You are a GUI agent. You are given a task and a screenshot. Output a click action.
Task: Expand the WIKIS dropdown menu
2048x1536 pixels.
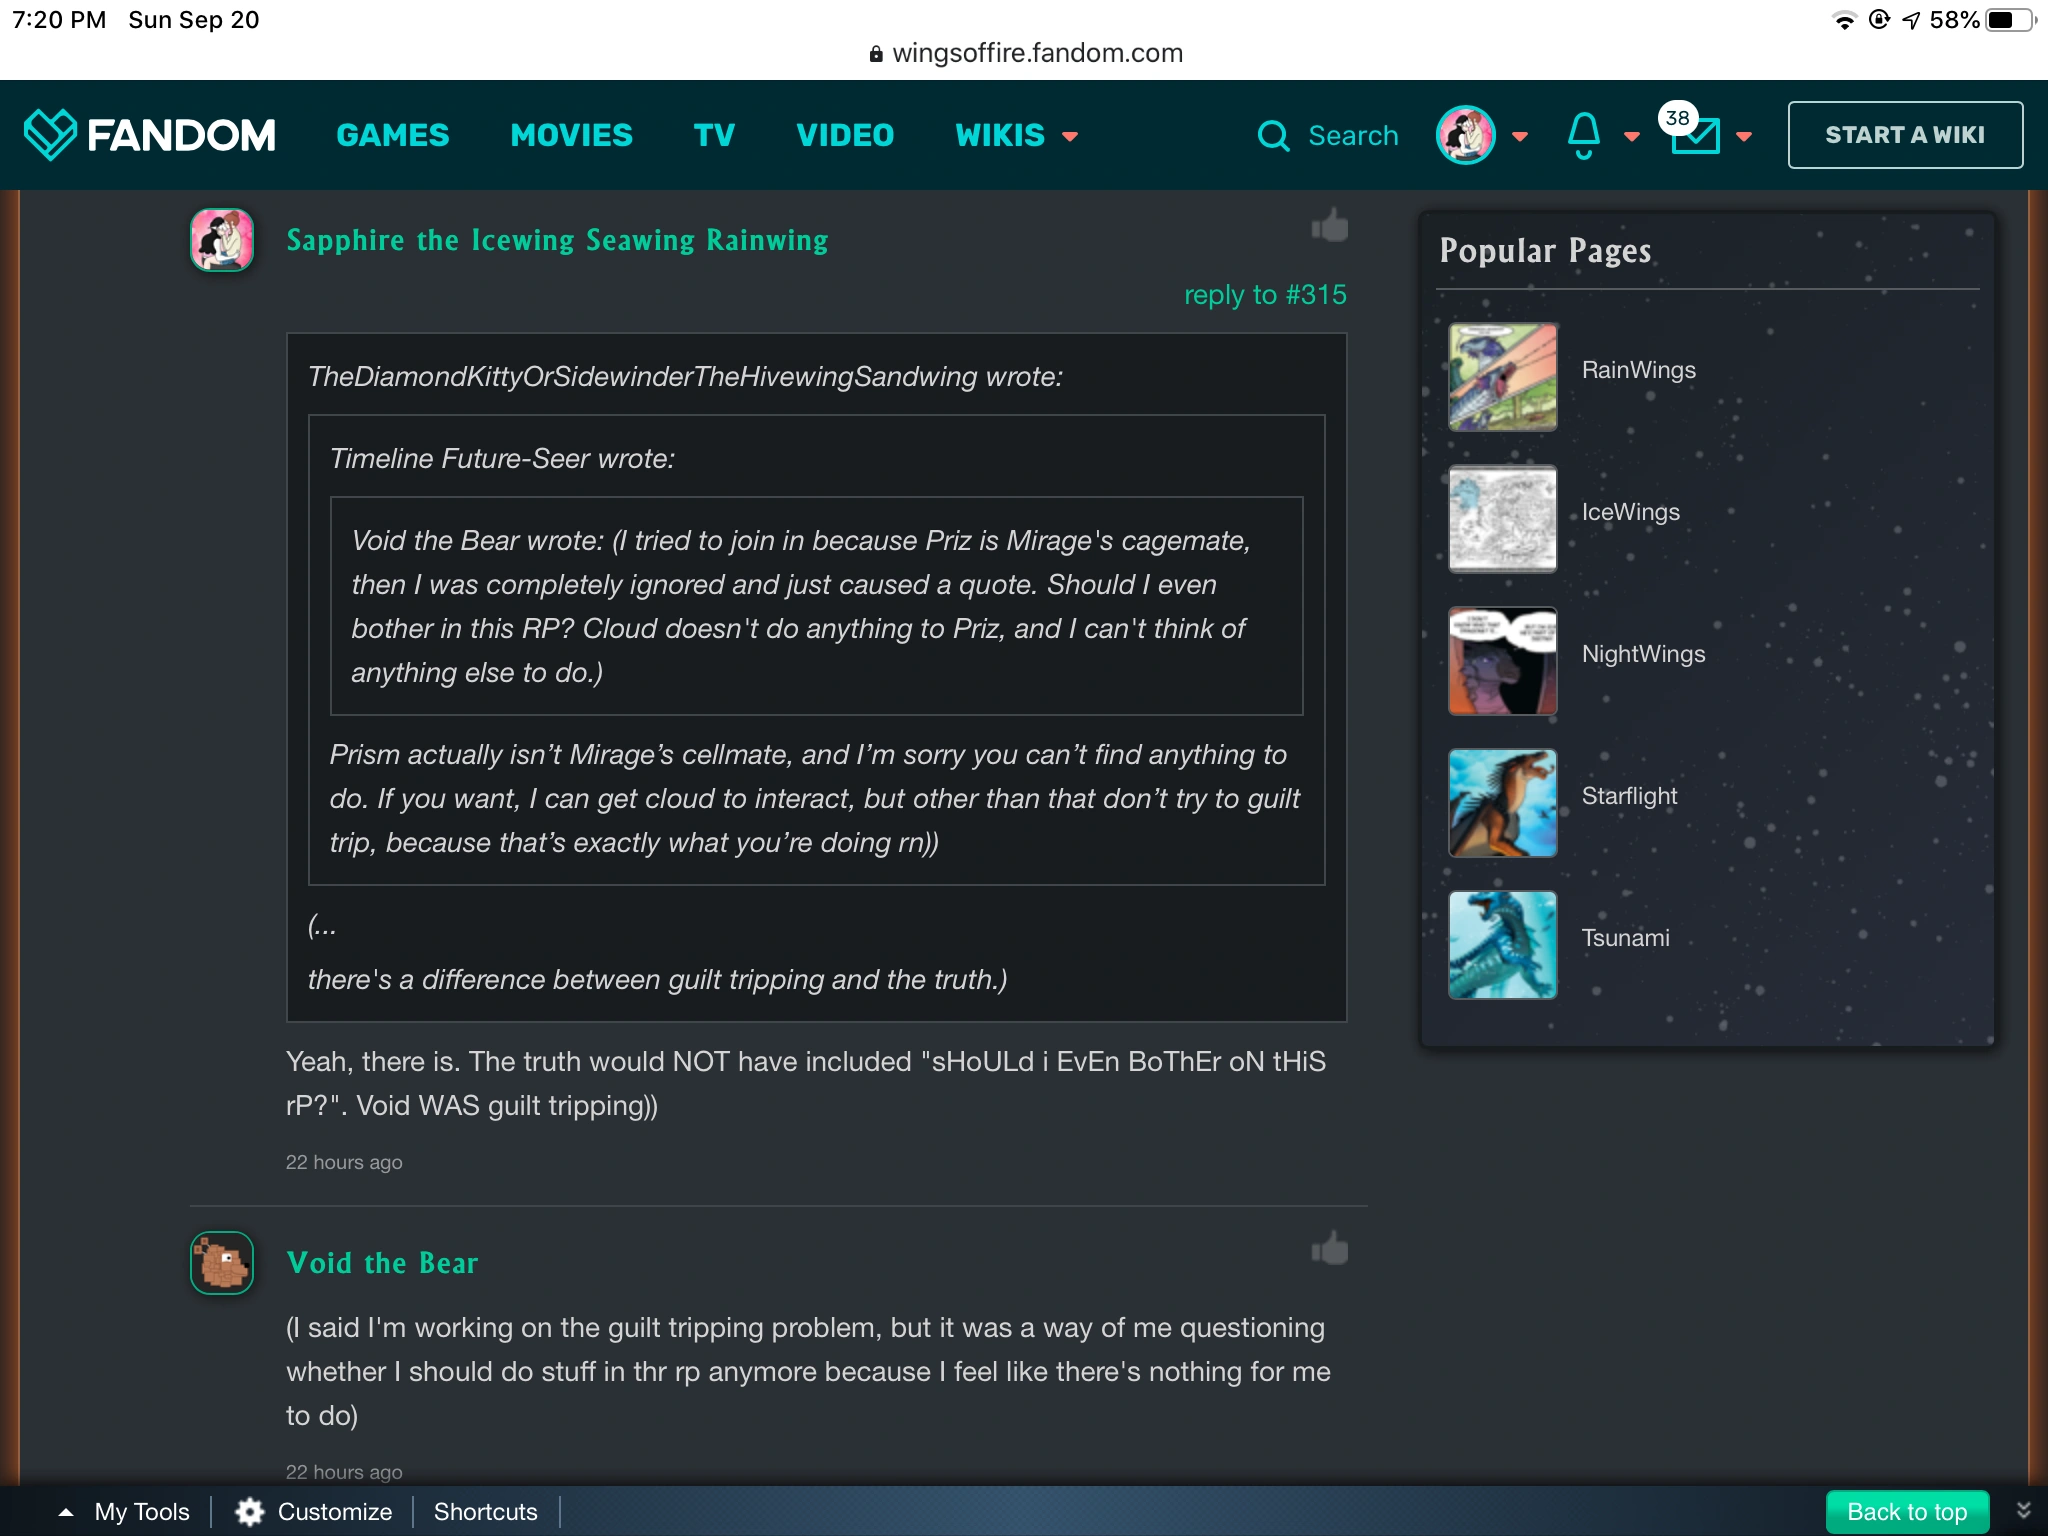[1016, 135]
